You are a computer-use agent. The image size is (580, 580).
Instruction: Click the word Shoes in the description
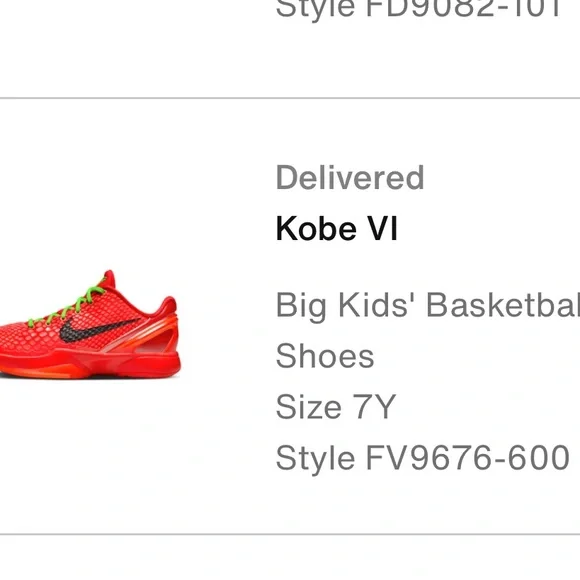click(x=325, y=356)
